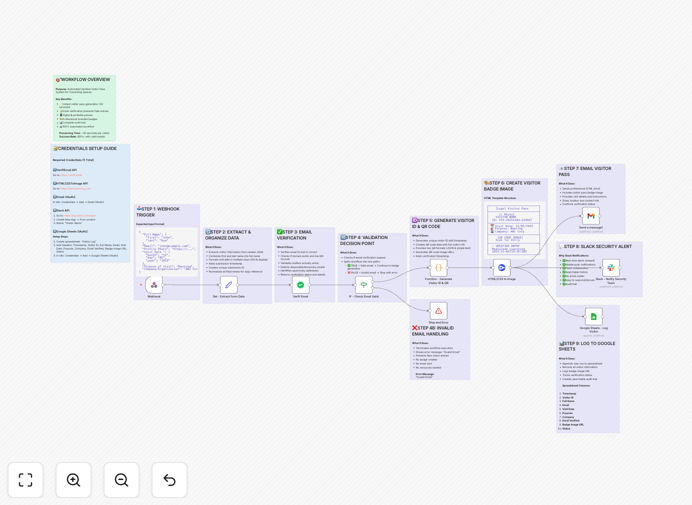This screenshot has width=692, height=505.
Task: Click the Step 6 Create Visitor Badge Image heading
Action: click(x=512, y=186)
